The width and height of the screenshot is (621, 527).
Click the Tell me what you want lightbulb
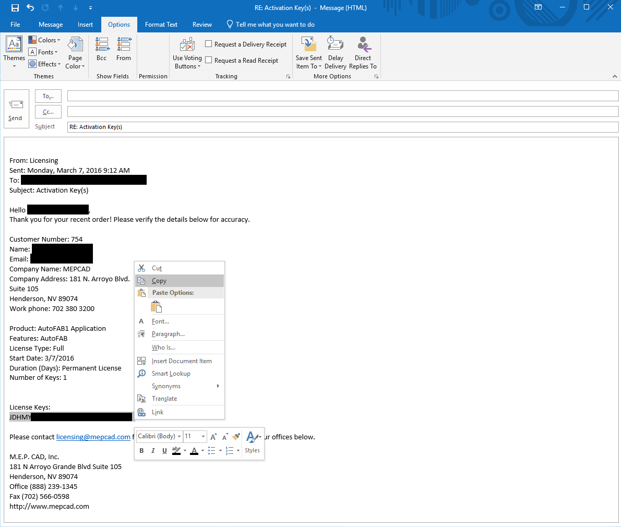[x=229, y=24]
